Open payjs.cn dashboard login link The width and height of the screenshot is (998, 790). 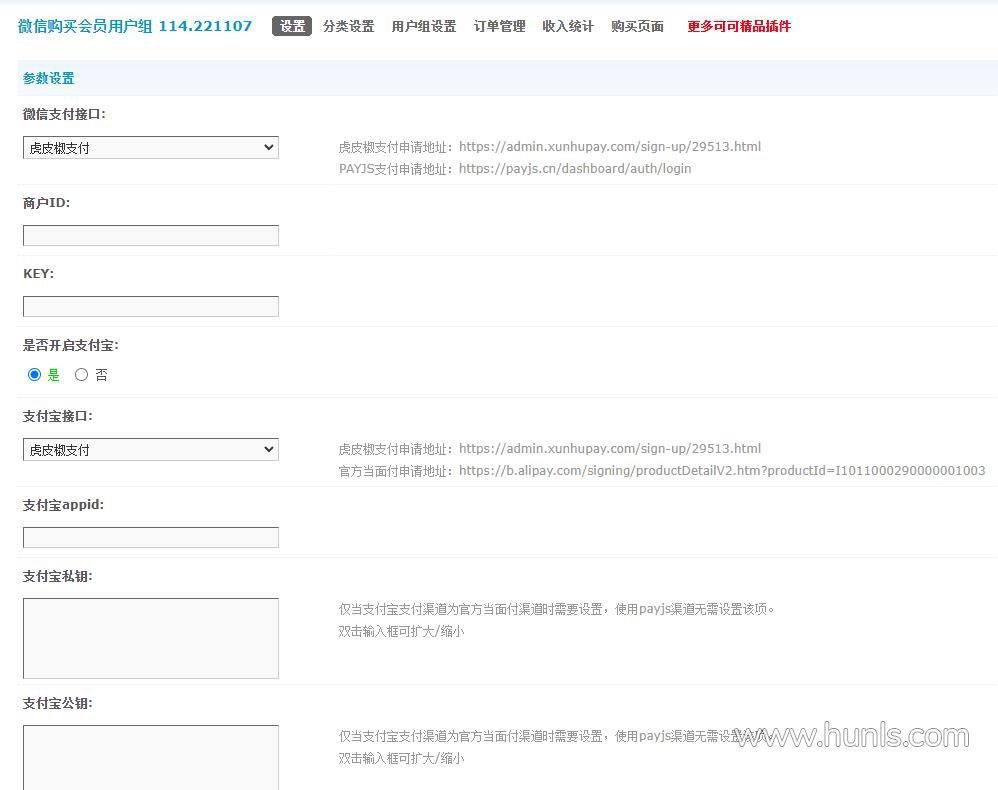point(575,169)
